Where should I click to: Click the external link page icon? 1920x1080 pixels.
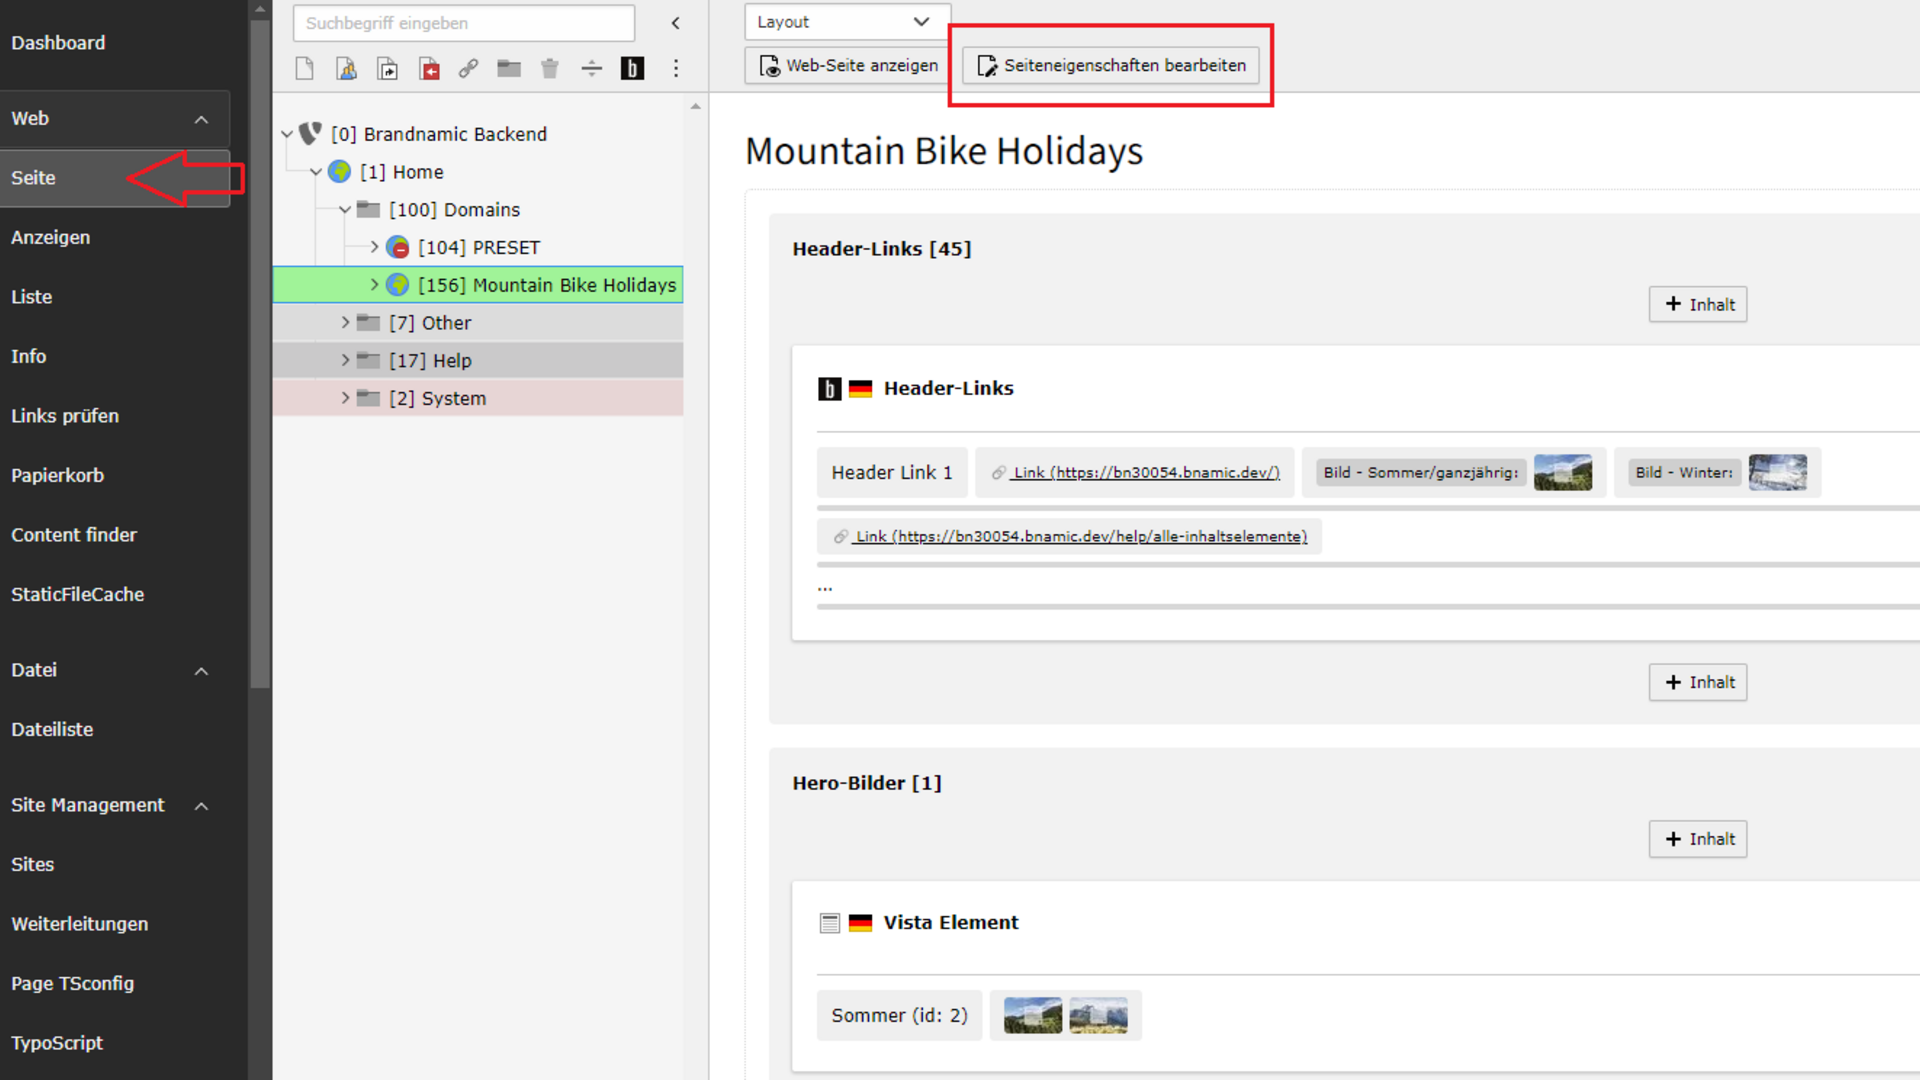tap(468, 68)
